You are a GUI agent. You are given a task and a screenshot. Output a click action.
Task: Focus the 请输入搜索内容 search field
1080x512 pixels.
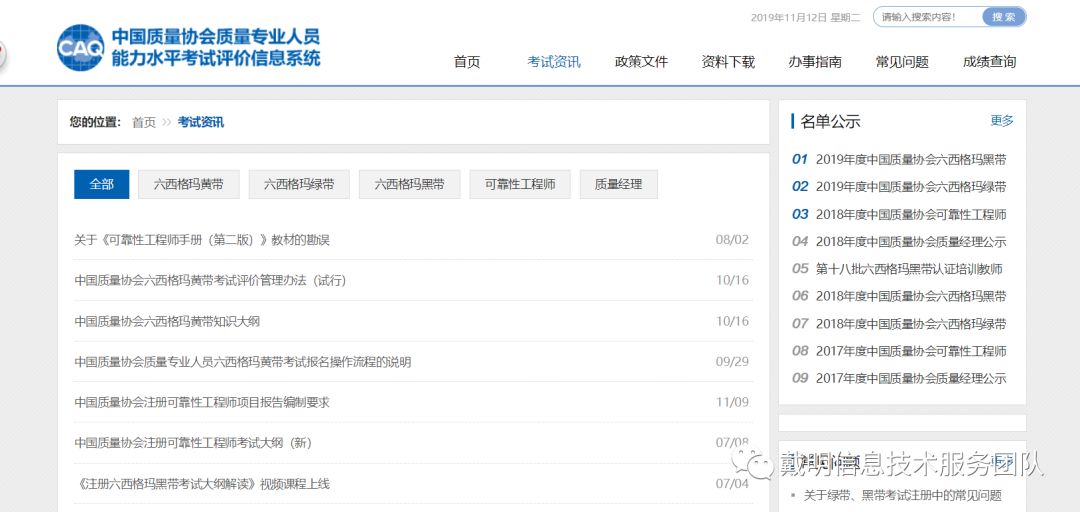point(928,17)
